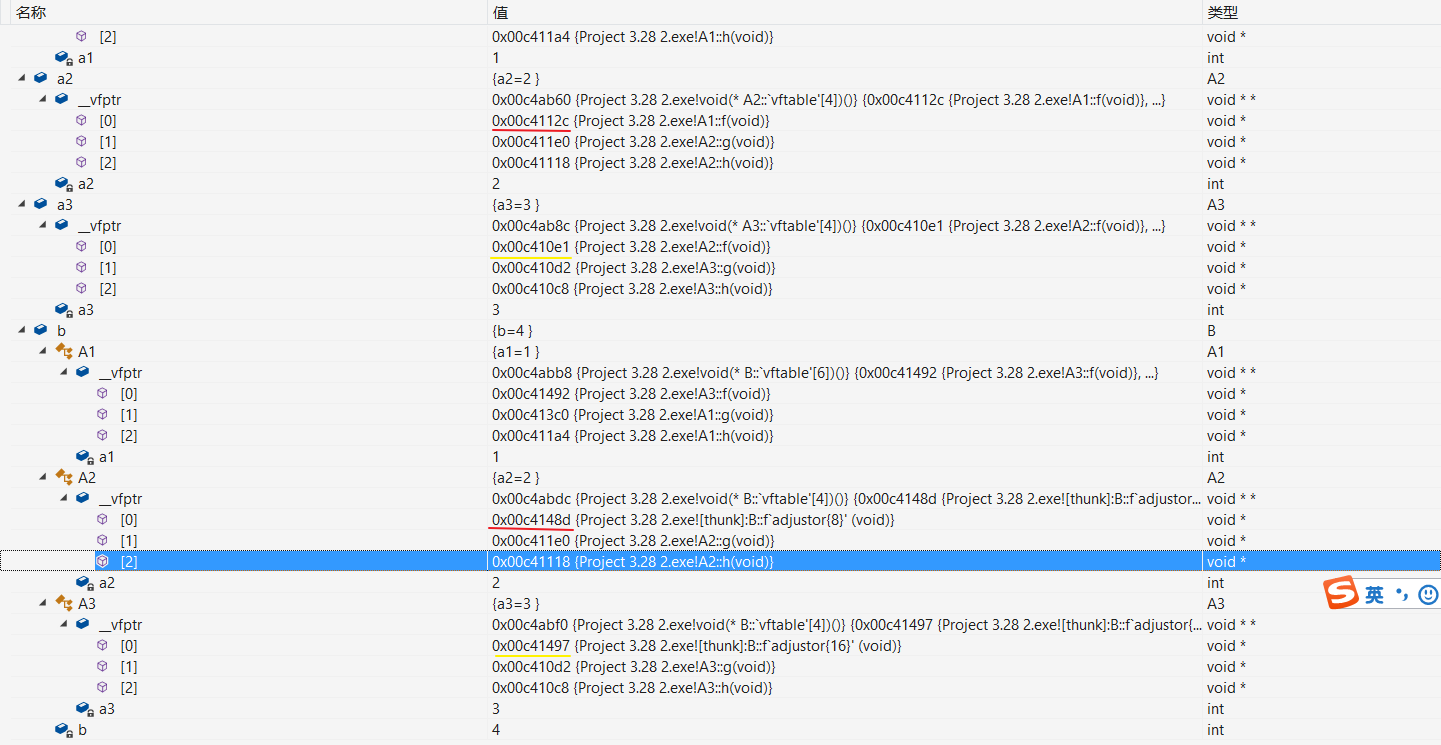
Task: Click base-class icon of A2 under b
Action: [x=64, y=477]
